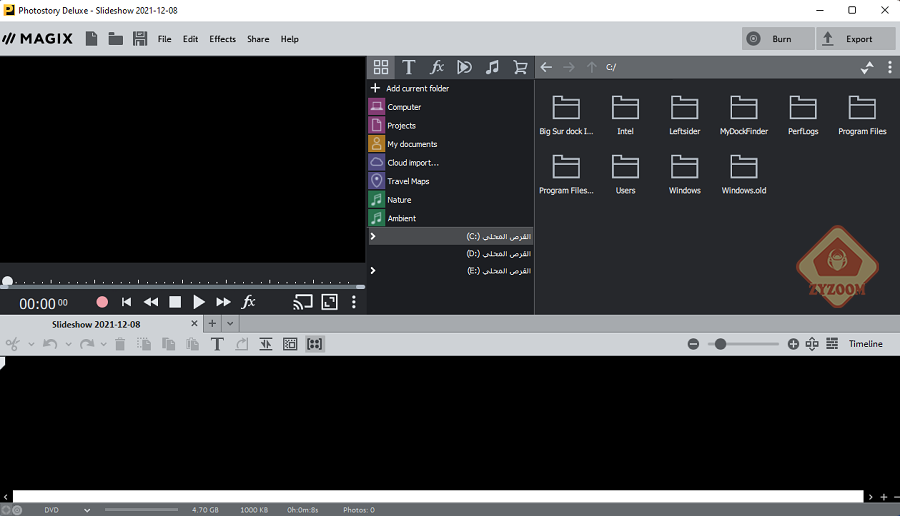
Task: Stop preview playback
Action: (x=175, y=302)
